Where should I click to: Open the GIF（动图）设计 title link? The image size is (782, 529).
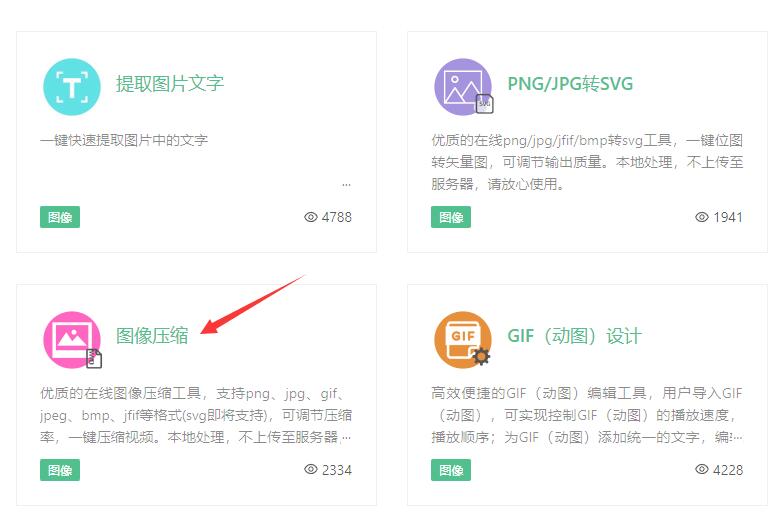click(x=574, y=336)
